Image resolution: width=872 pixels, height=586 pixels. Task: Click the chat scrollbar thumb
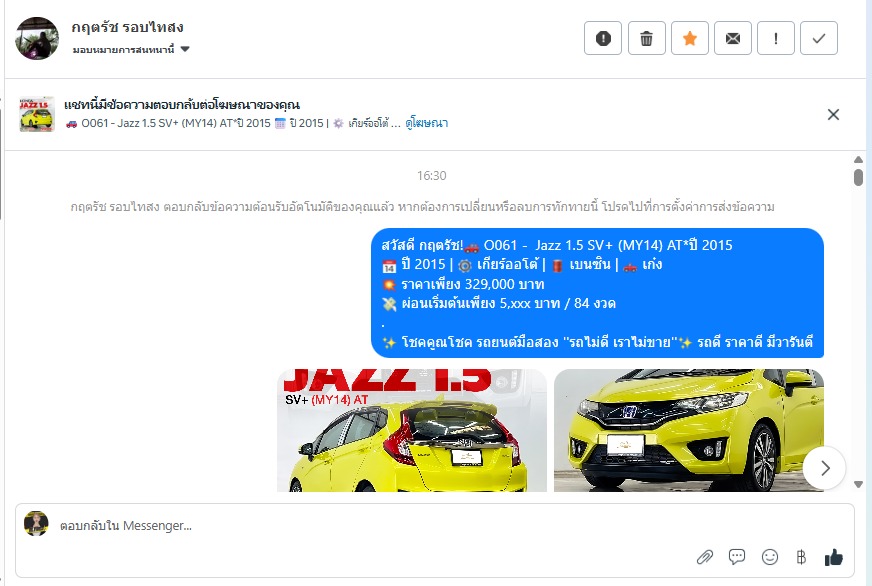point(858,177)
